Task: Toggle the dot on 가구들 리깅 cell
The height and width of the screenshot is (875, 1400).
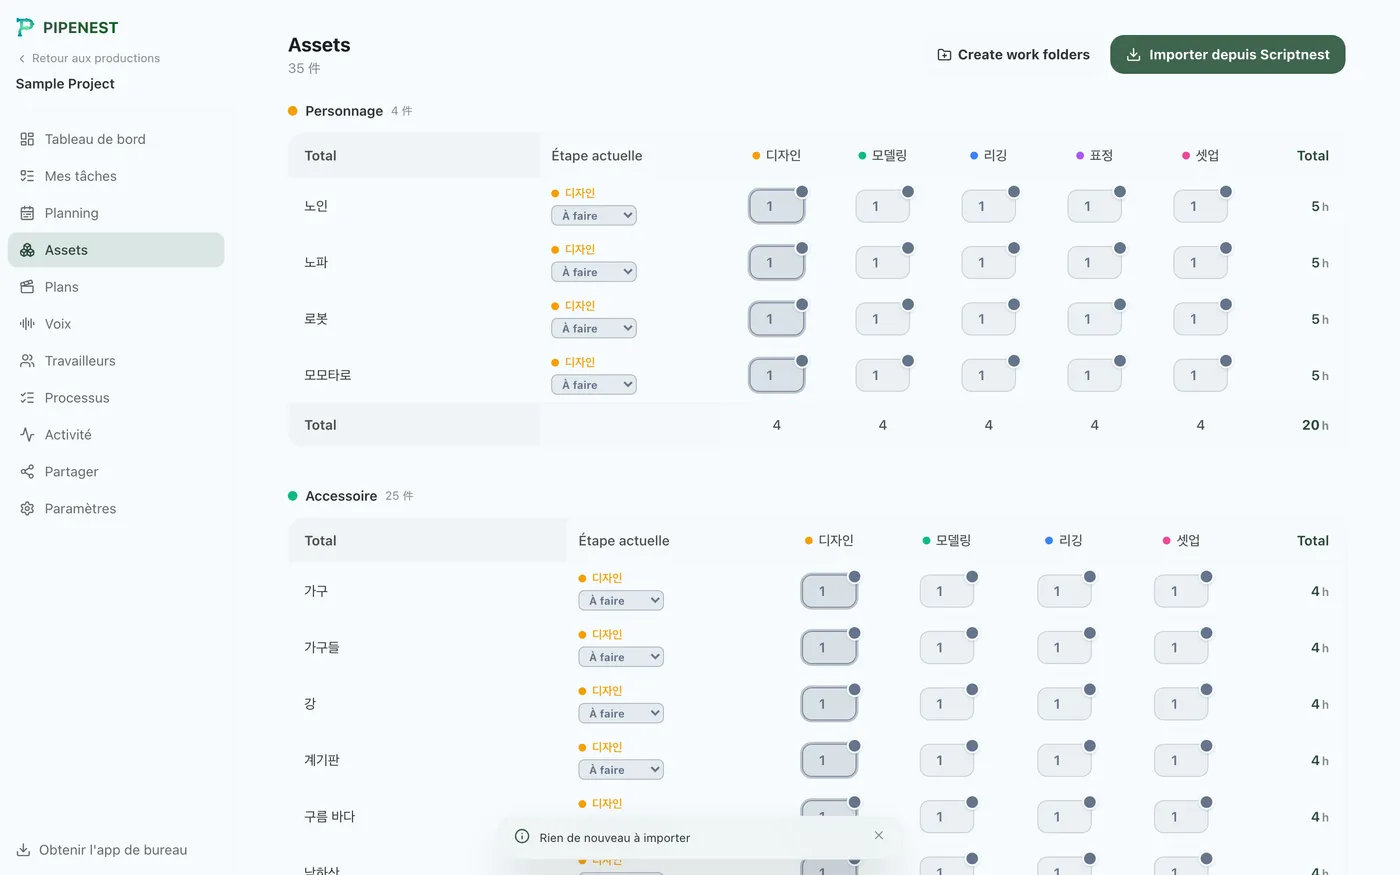Action: tap(1090, 633)
